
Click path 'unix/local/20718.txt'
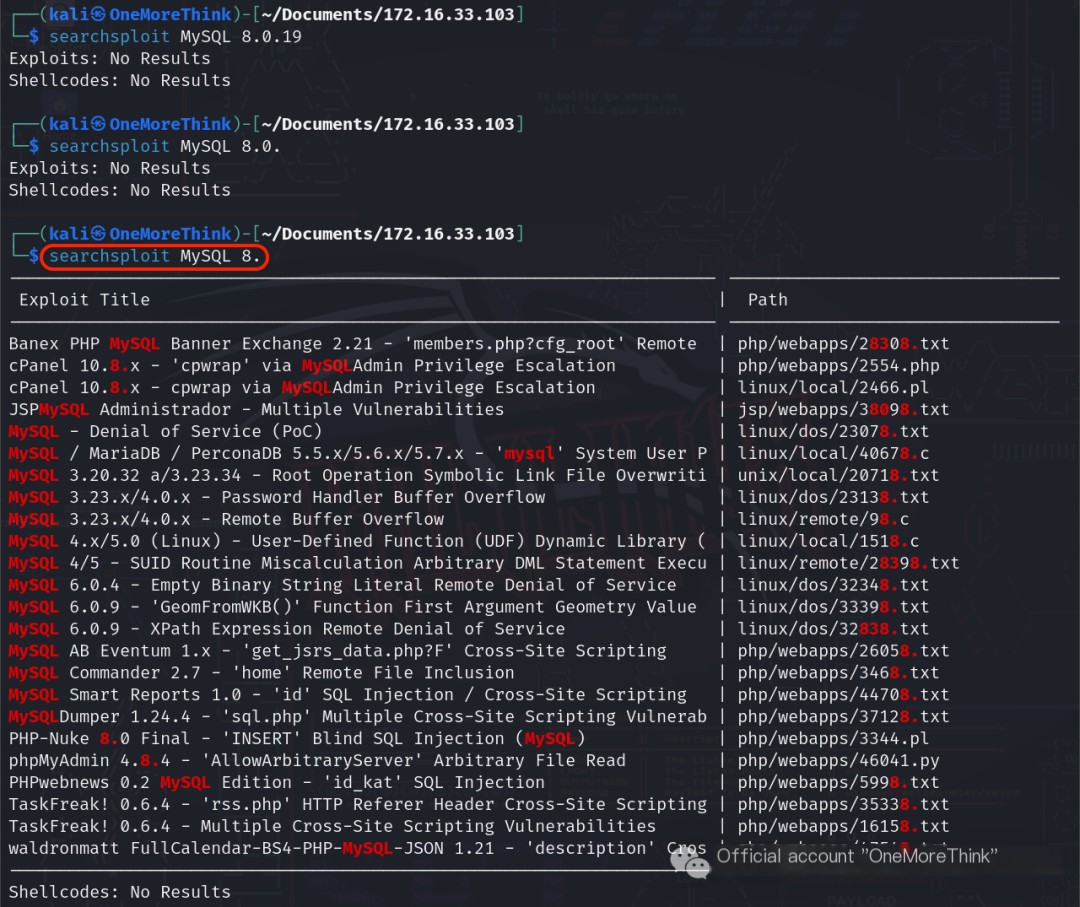(838, 476)
